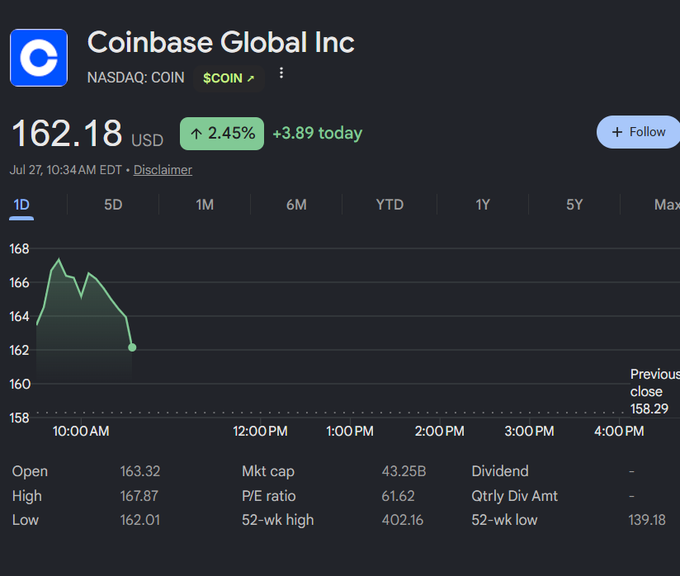
Task: Open the Disclaimer link
Action: click(x=163, y=170)
